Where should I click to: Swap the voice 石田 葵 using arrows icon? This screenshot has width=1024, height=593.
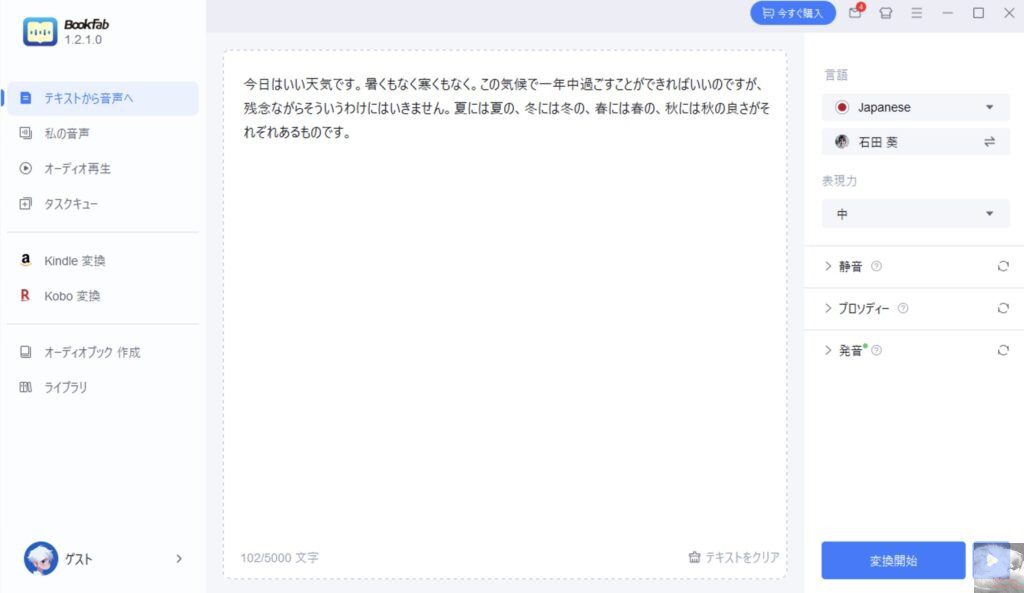(x=989, y=142)
